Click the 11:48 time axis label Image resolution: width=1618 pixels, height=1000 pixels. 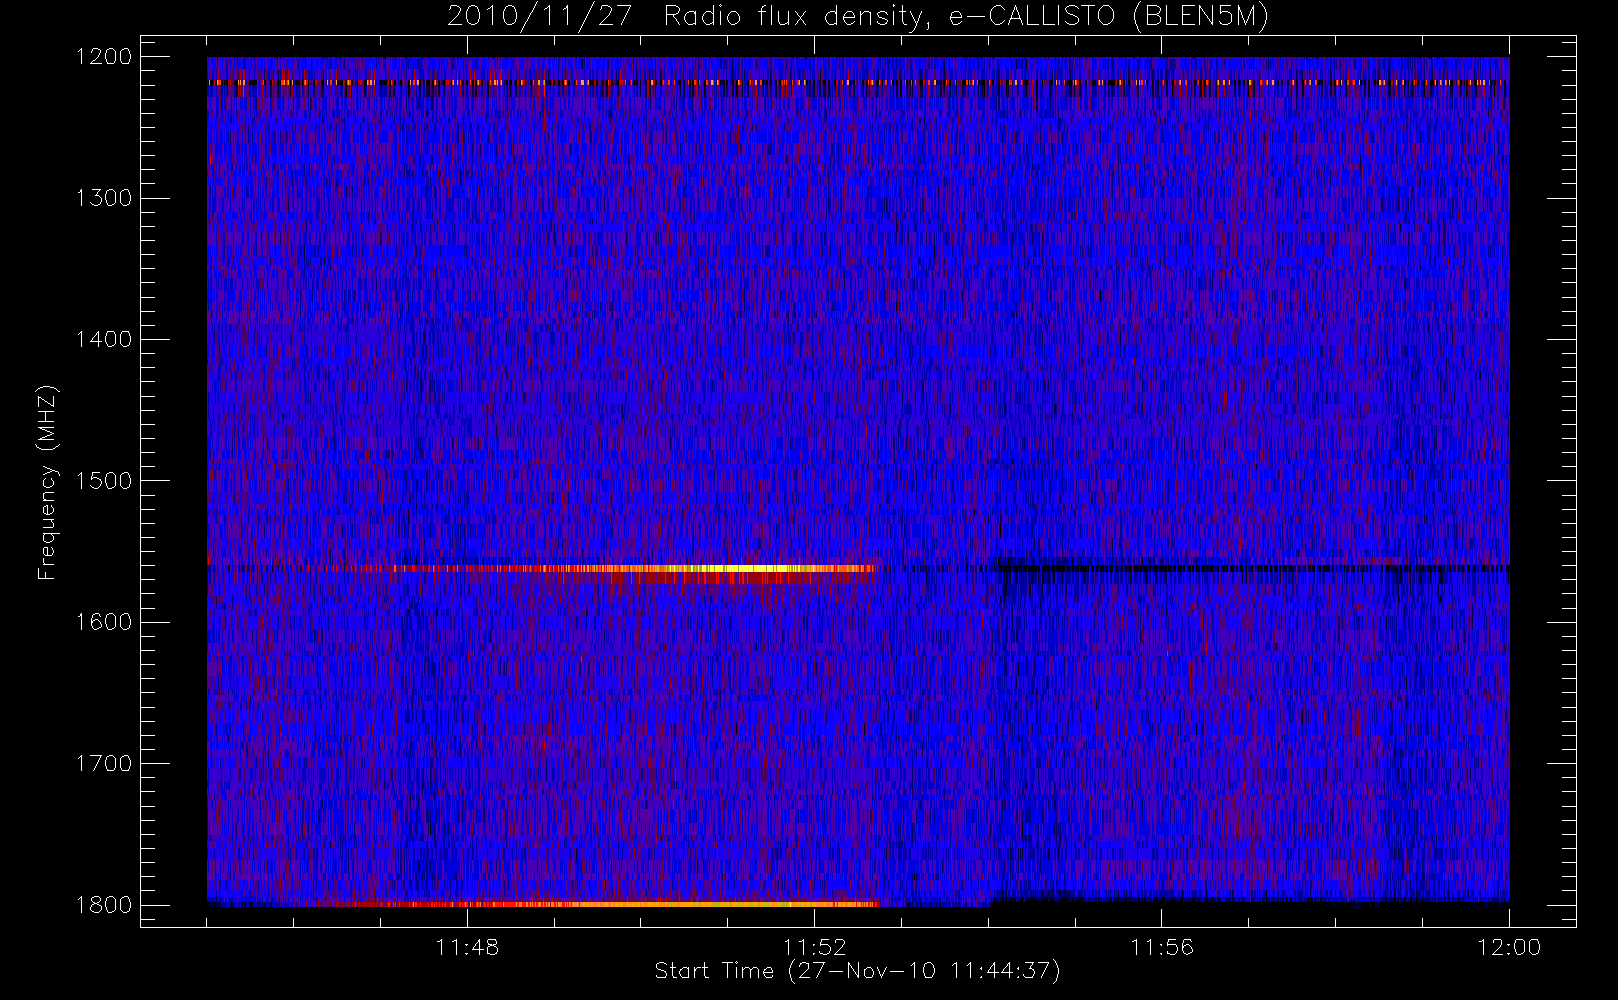tap(467, 947)
